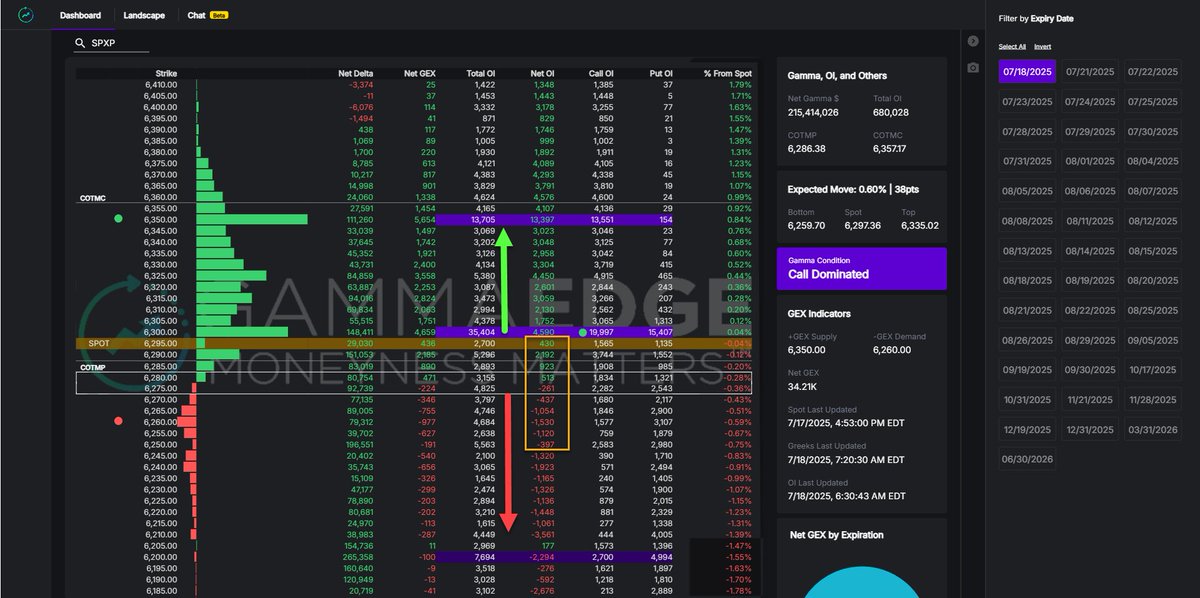Choose the 09/30/2025 expiry button
1200x598 pixels.
coord(1090,369)
